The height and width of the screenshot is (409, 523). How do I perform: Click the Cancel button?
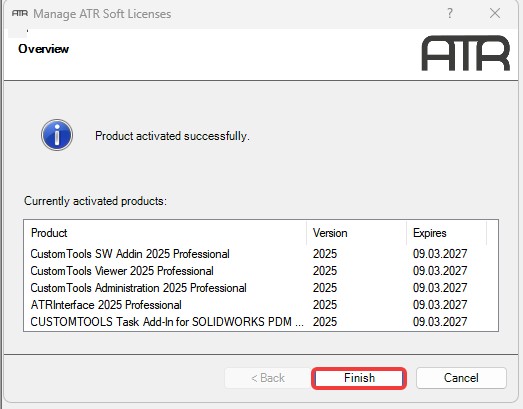tap(461, 378)
